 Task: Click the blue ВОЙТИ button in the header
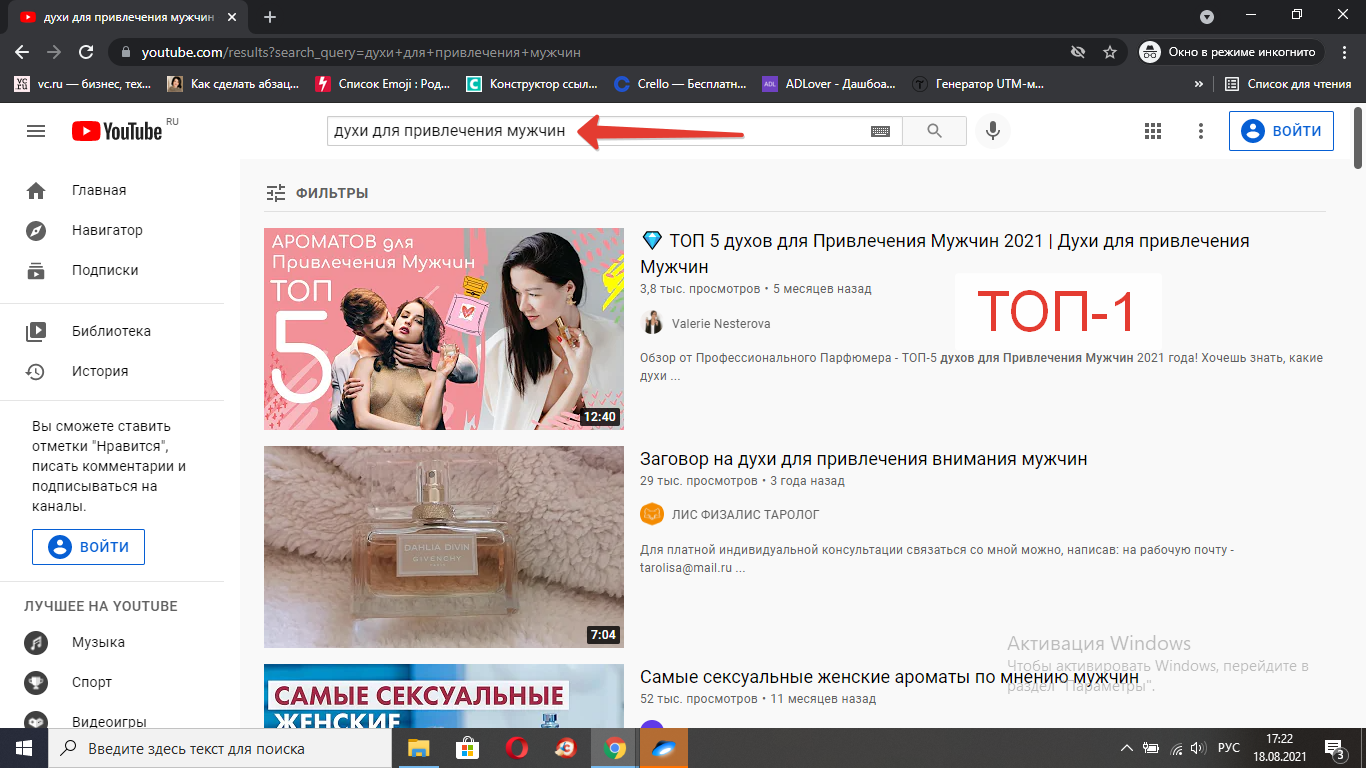point(1281,131)
